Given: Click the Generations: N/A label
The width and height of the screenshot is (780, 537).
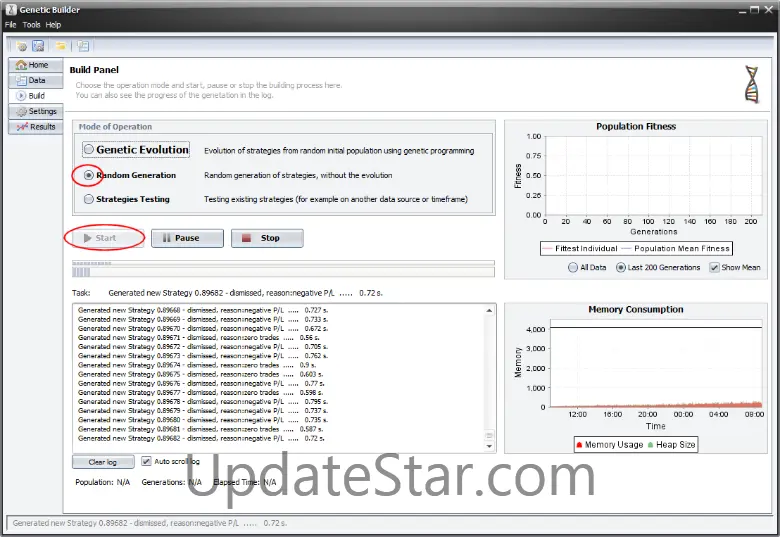Looking at the screenshot, I should tap(172, 482).
